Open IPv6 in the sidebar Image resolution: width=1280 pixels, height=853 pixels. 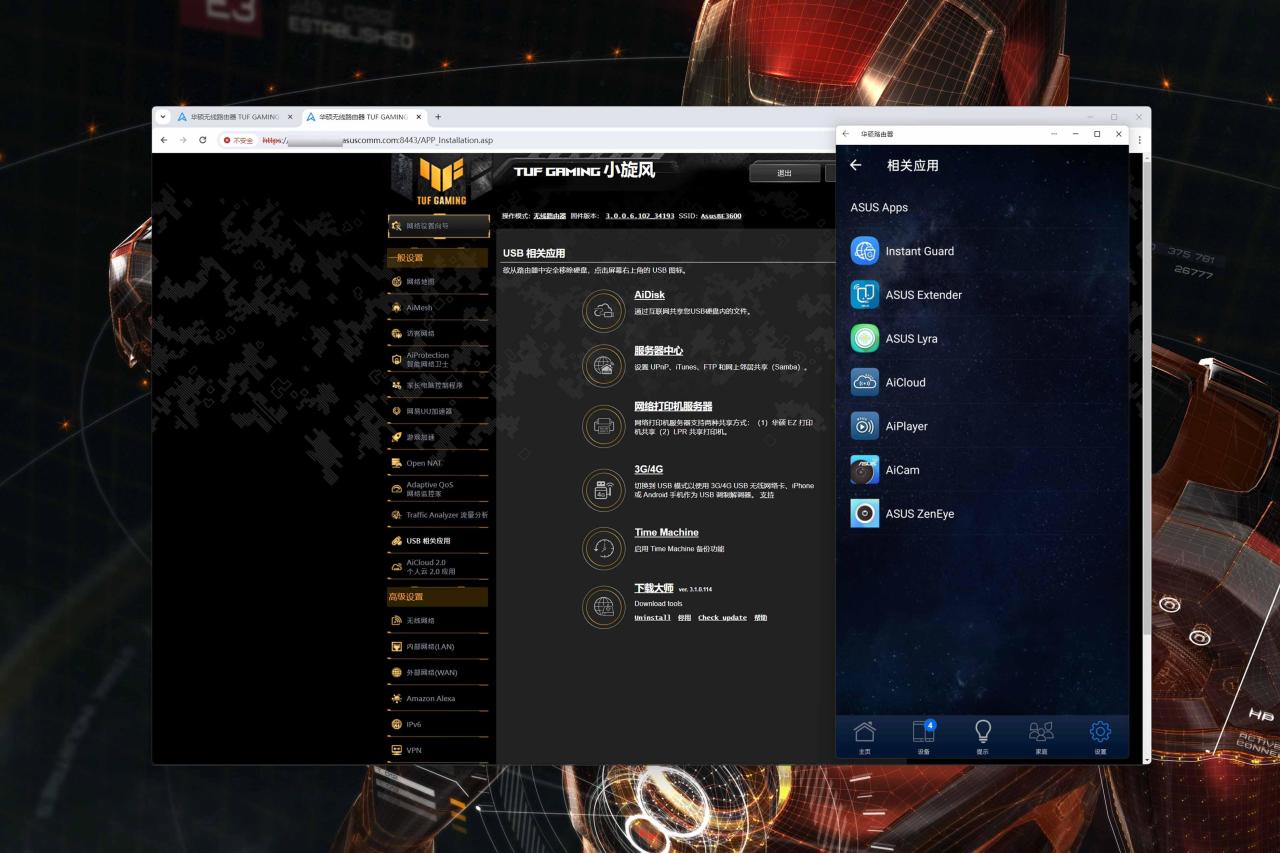pyautogui.click(x=438, y=724)
